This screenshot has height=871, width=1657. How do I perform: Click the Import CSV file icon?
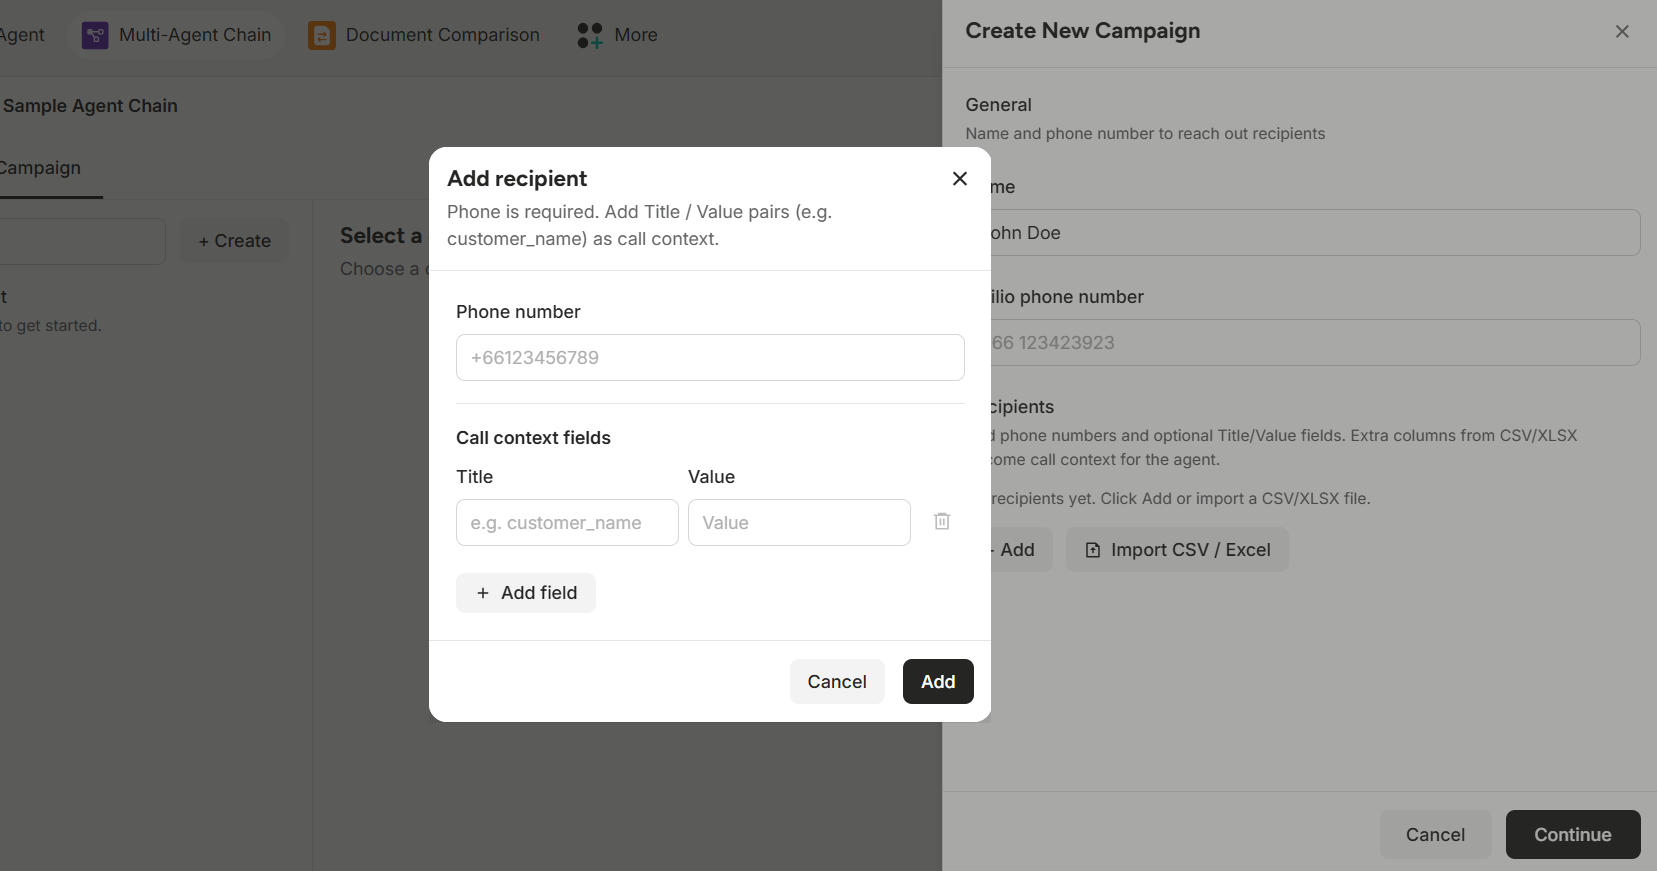point(1093,550)
